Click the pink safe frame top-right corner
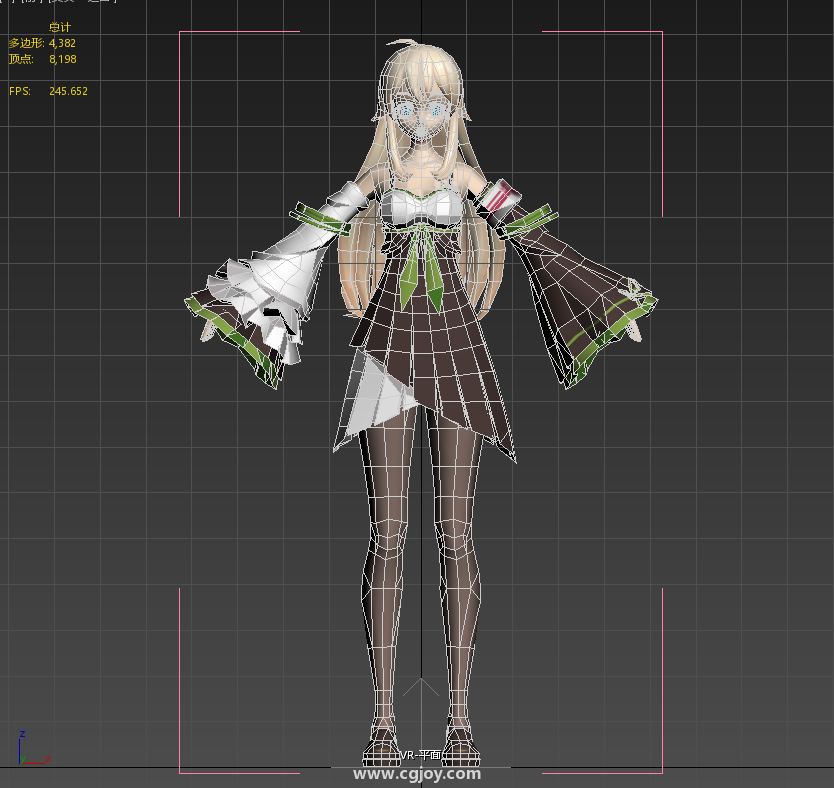Viewport: 834px width, 788px height. (x=661, y=33)
